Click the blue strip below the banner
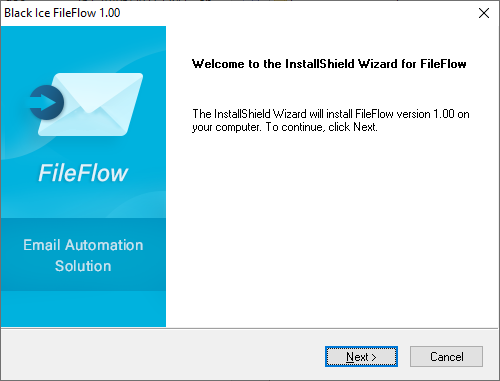 [x=83, y=309]
